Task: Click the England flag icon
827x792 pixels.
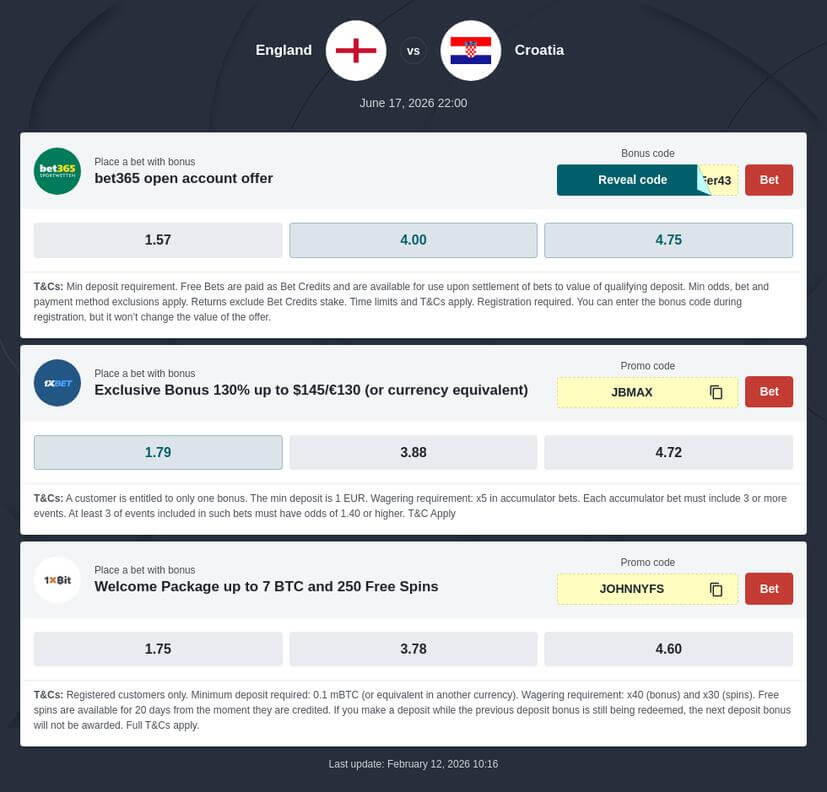Action: click(x=355, y=50)
